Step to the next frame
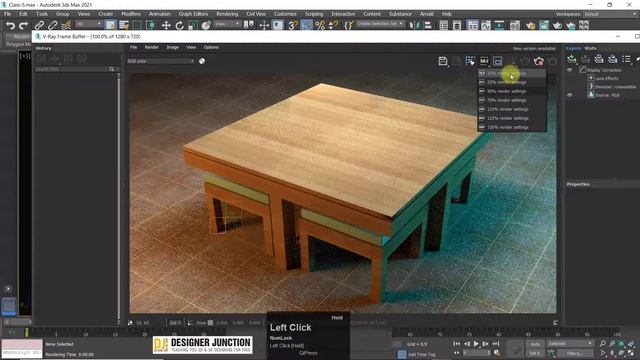This screenshot has height=360, width=640. (x=486, y=344)
